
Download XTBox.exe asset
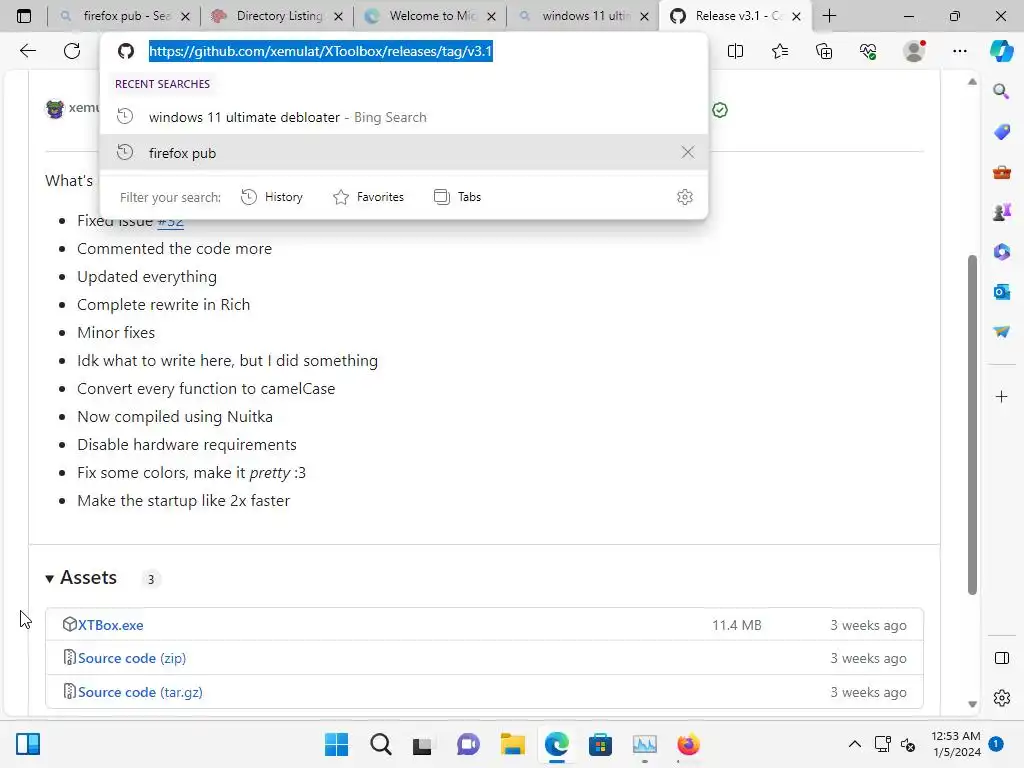110,625
